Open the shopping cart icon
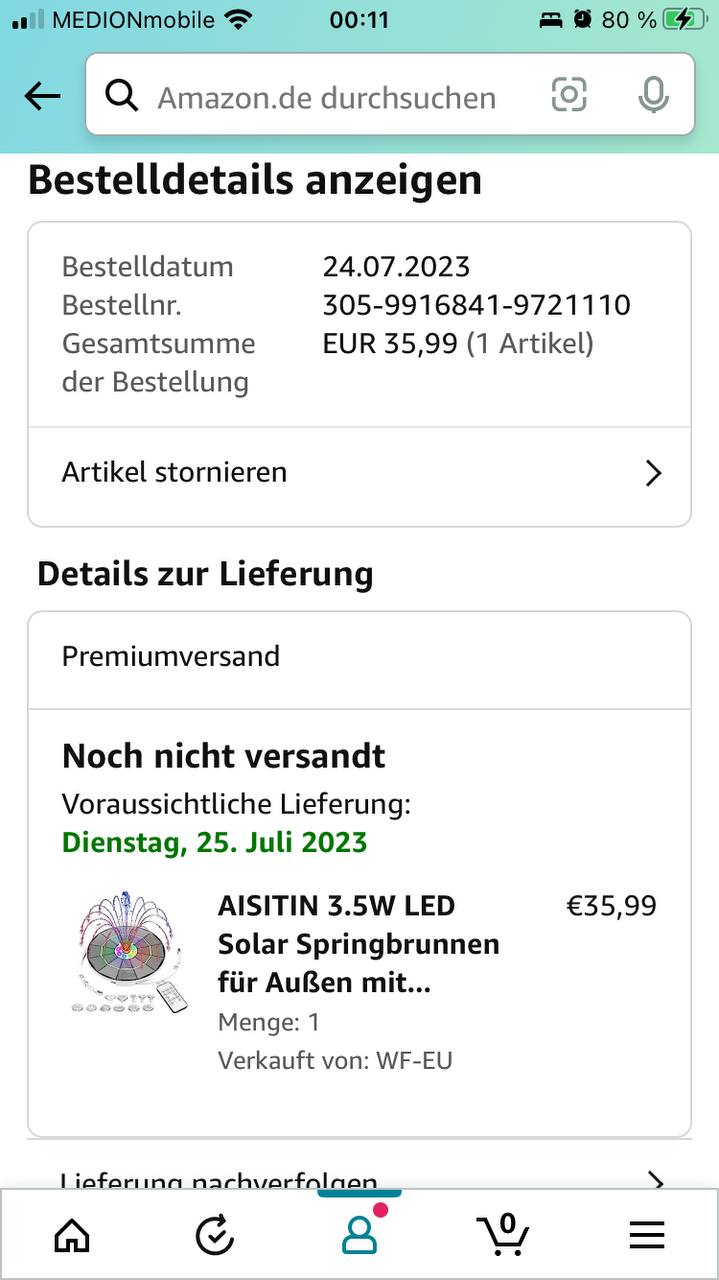719x1280 pixels. pos(504,1234)
